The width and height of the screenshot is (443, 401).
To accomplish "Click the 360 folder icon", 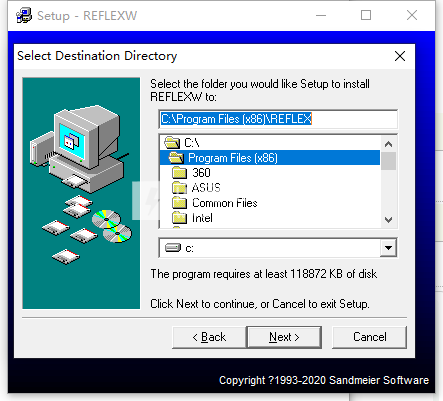I will tap(180, 173).
